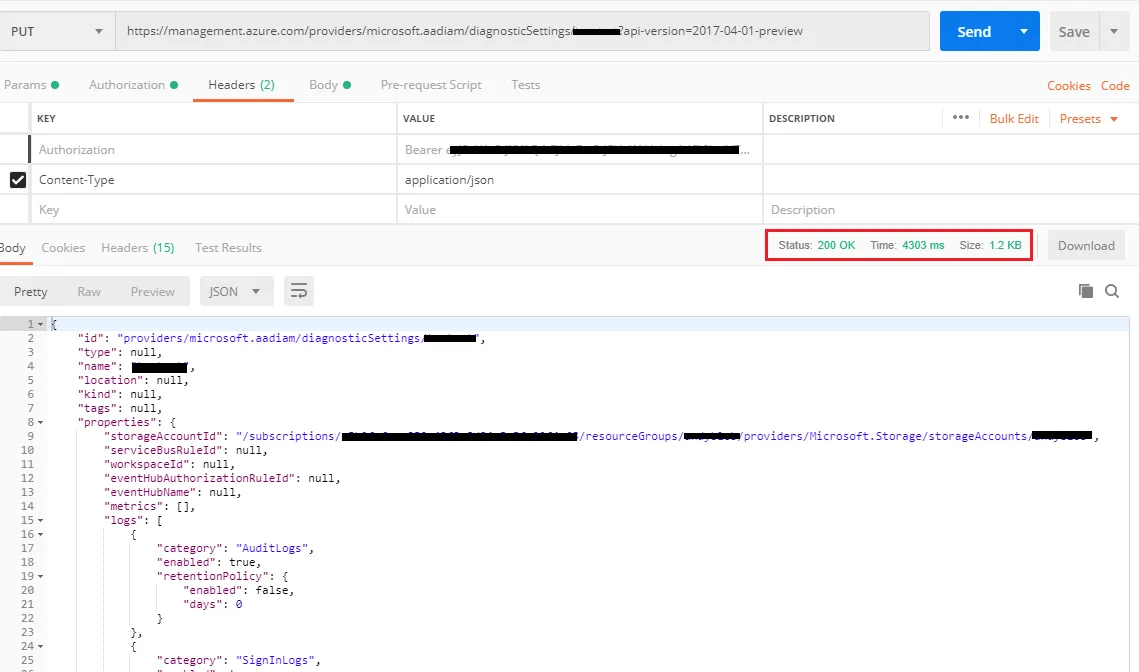This screenshot has height=672, width=1139.
Task: Toggle the line wrap icon
Action: click(299, 291)
